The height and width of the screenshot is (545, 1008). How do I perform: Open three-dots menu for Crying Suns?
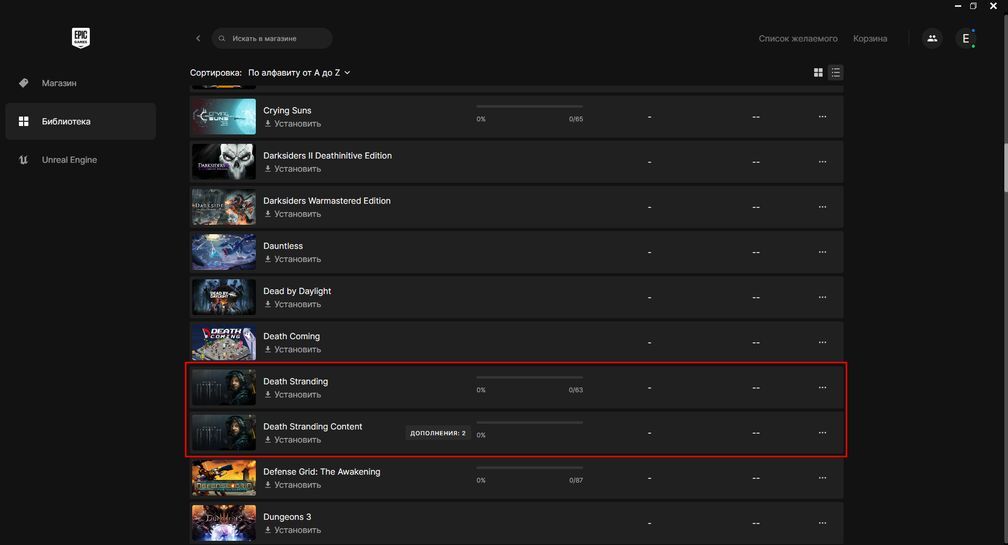pyautogui.click(x=822, y=116)
